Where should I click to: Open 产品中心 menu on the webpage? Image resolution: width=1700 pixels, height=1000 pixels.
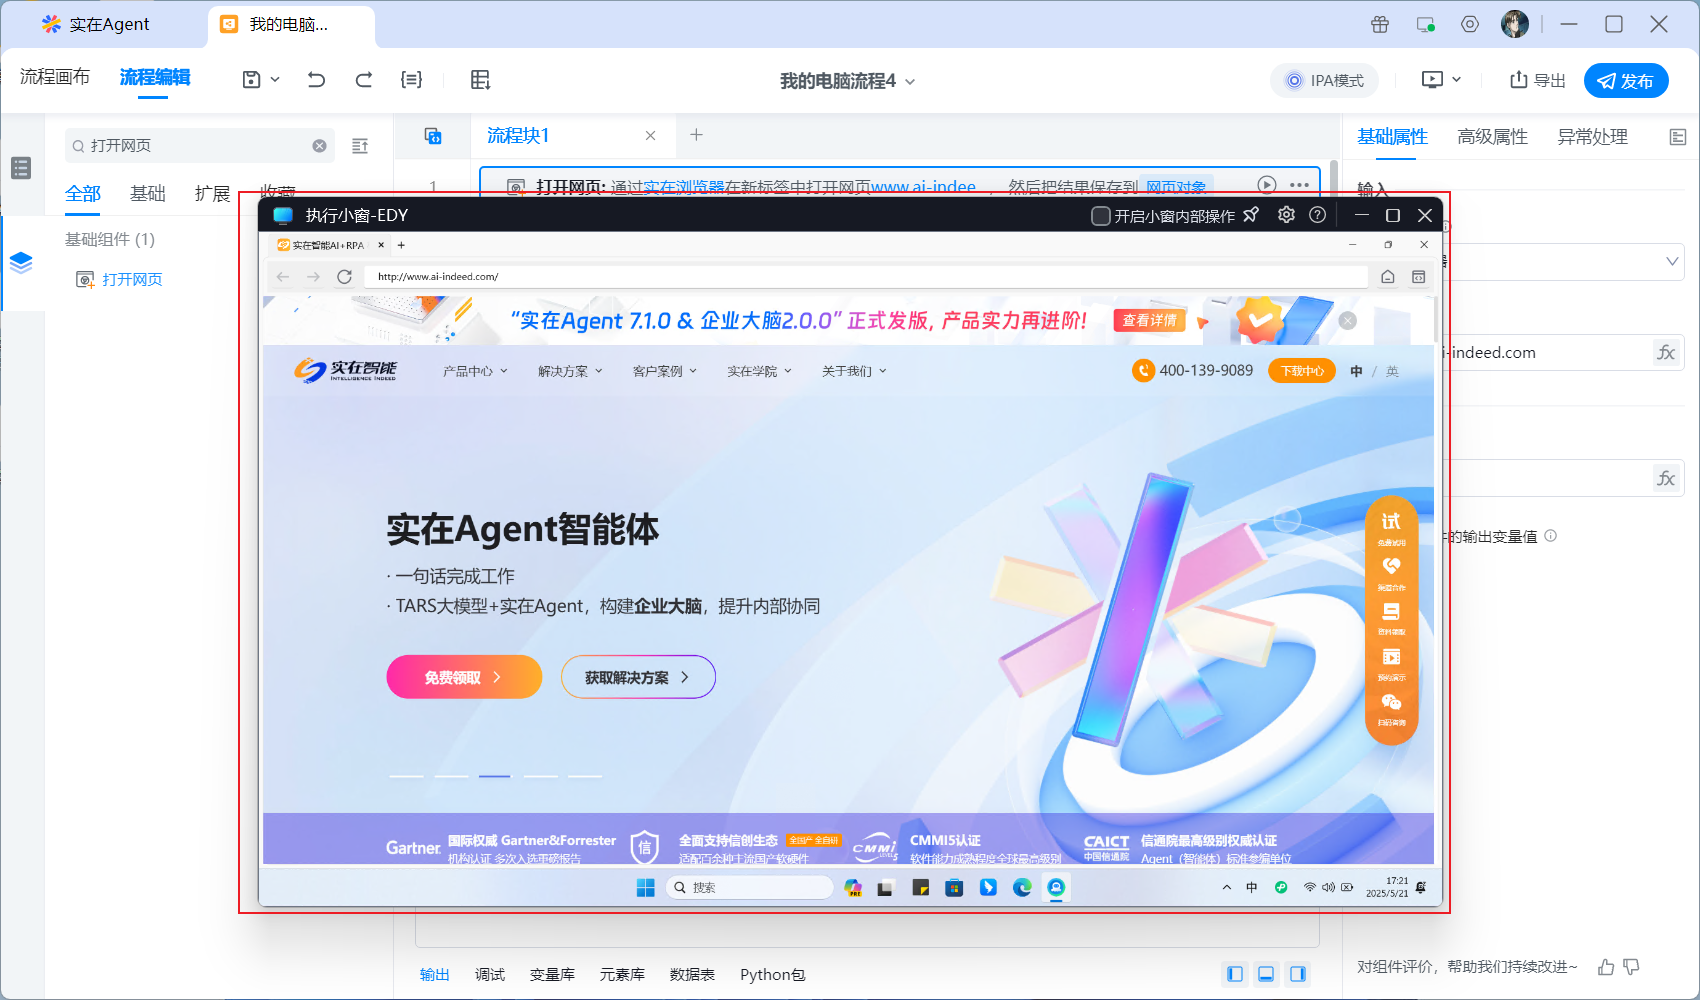475,371
